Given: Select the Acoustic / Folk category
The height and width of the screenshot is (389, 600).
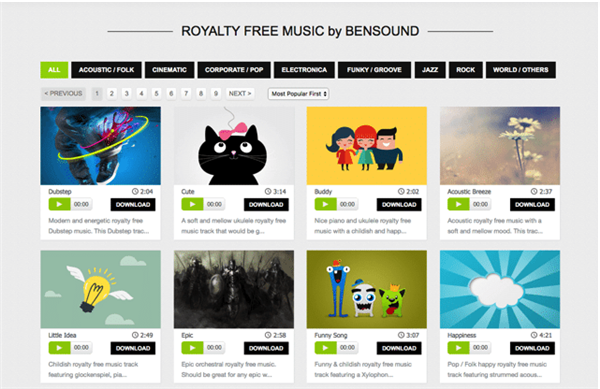Looking at the screenshot, I should pyautogui.click(x=106, y=70).
